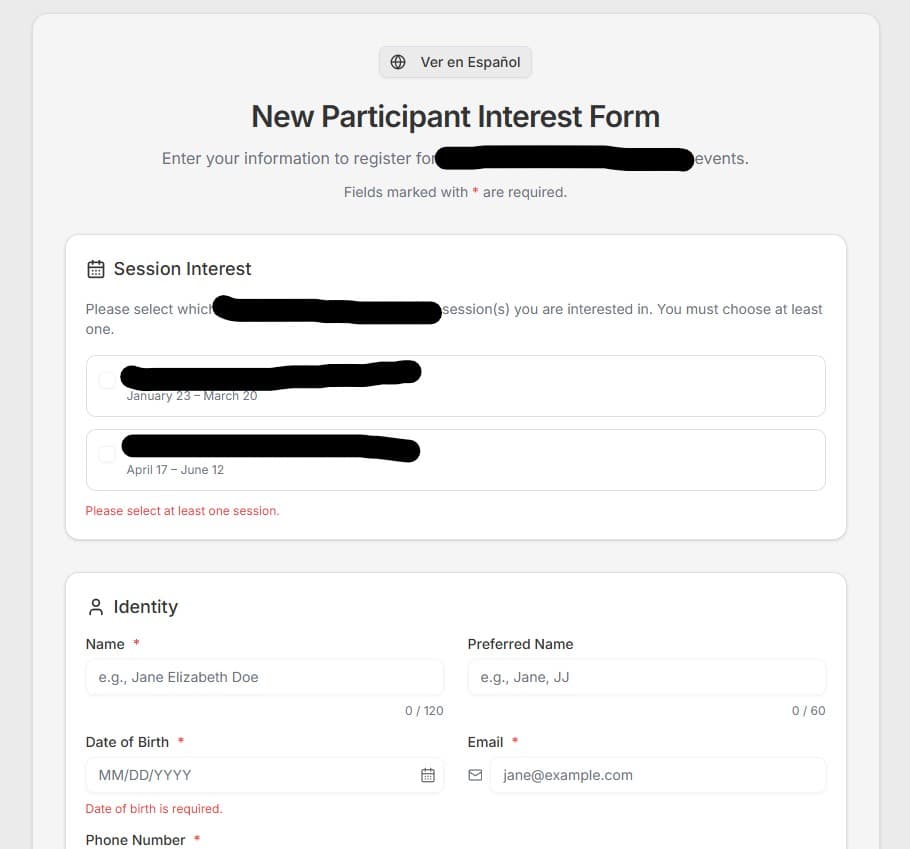Click the Phone Number field label
The image size is (910, 849).
(135, 840)
